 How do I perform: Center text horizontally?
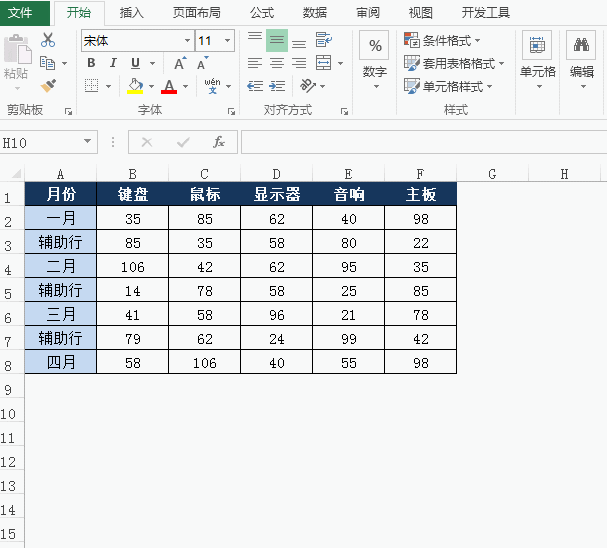[277, 63]
